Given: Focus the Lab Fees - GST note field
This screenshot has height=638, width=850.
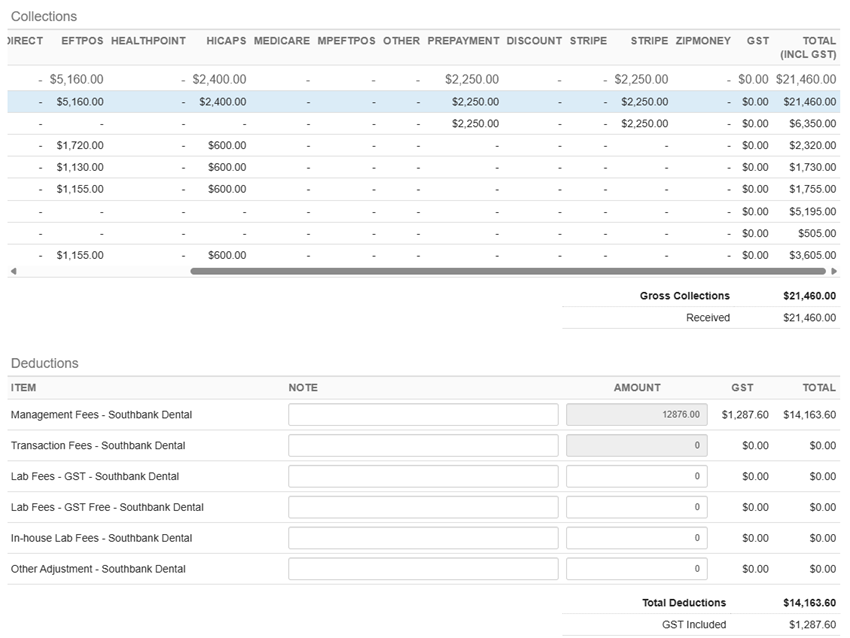Looking at the screenshot, I should [x=423, y=477].
